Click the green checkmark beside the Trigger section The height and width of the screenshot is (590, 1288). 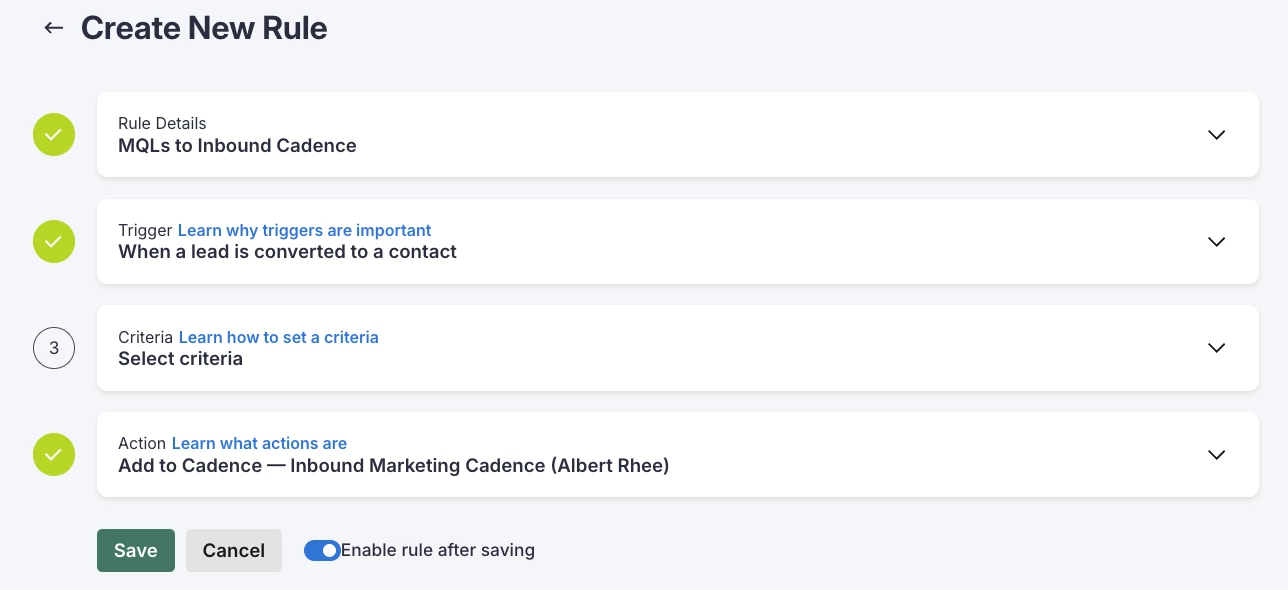coord(54,241)
